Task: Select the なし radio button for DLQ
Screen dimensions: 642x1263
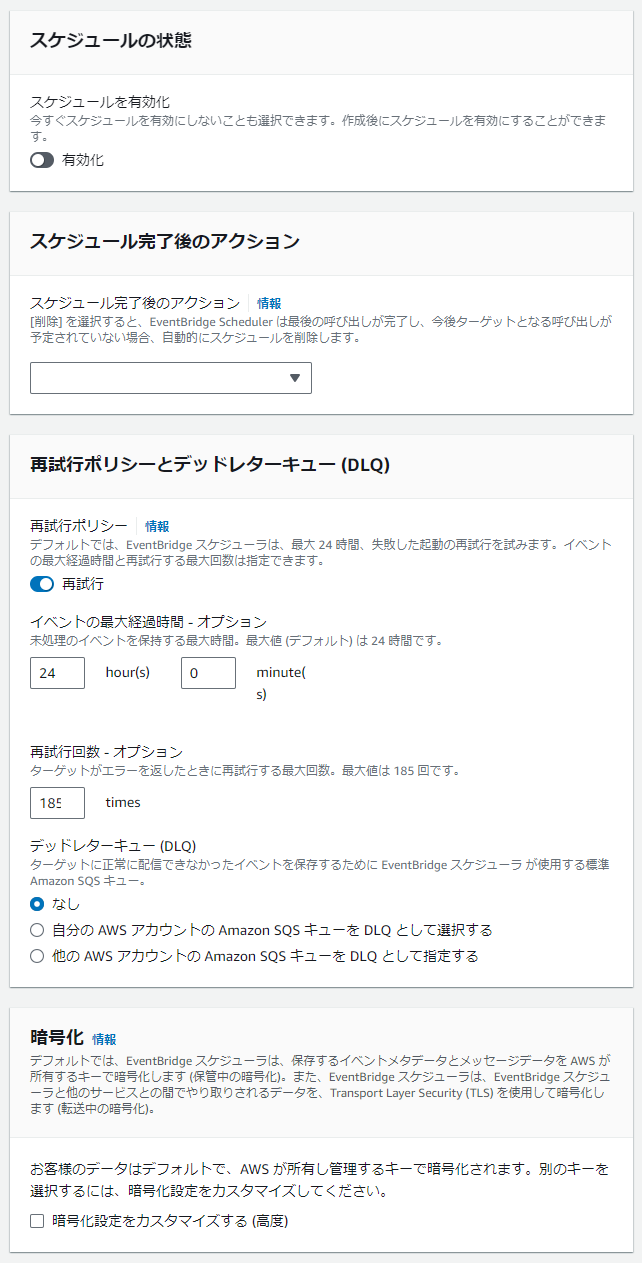Action: [x=37, y=904]
